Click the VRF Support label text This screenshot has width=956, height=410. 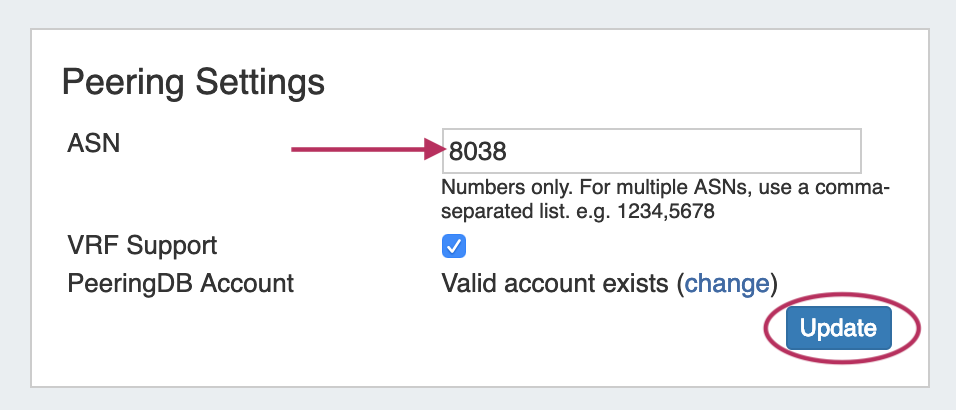[x=142, y=245]
